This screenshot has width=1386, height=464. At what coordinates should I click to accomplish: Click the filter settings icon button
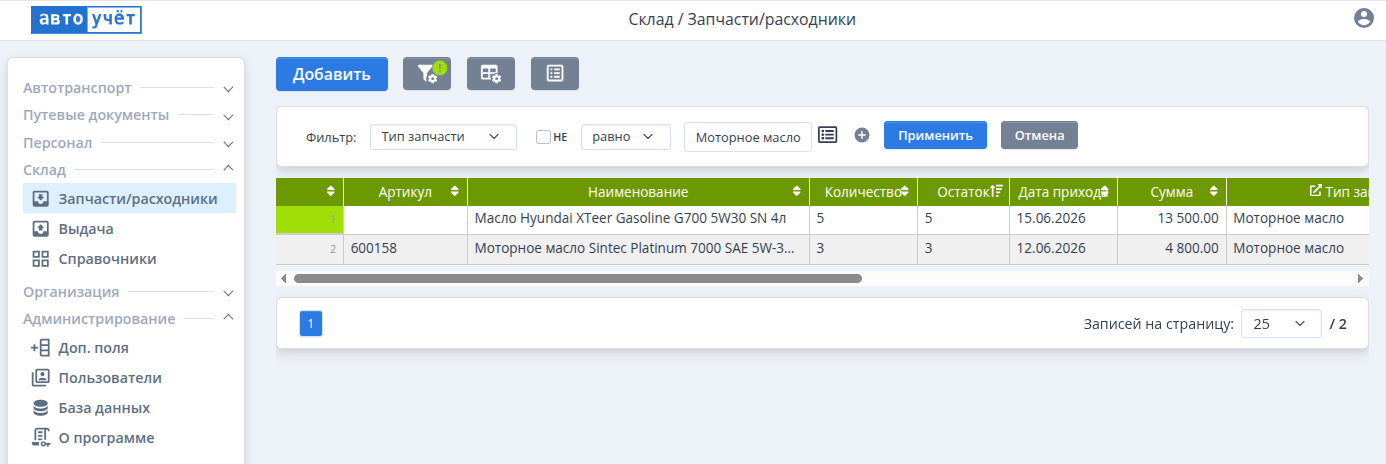pyautogui.click(x=427, y=73)
